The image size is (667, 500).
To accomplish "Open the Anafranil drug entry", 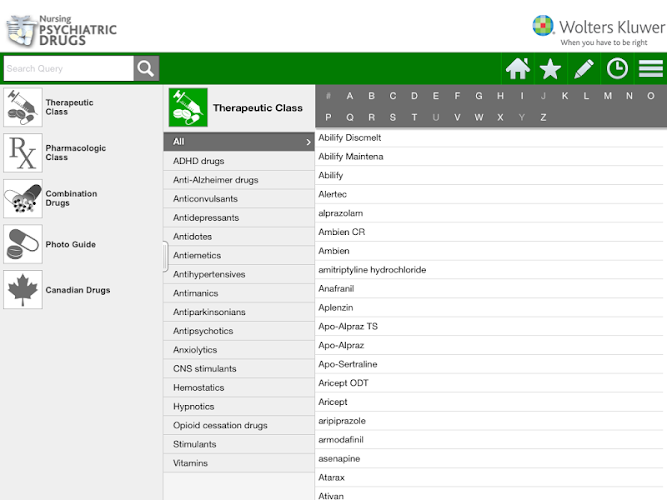I will (490, 289).
